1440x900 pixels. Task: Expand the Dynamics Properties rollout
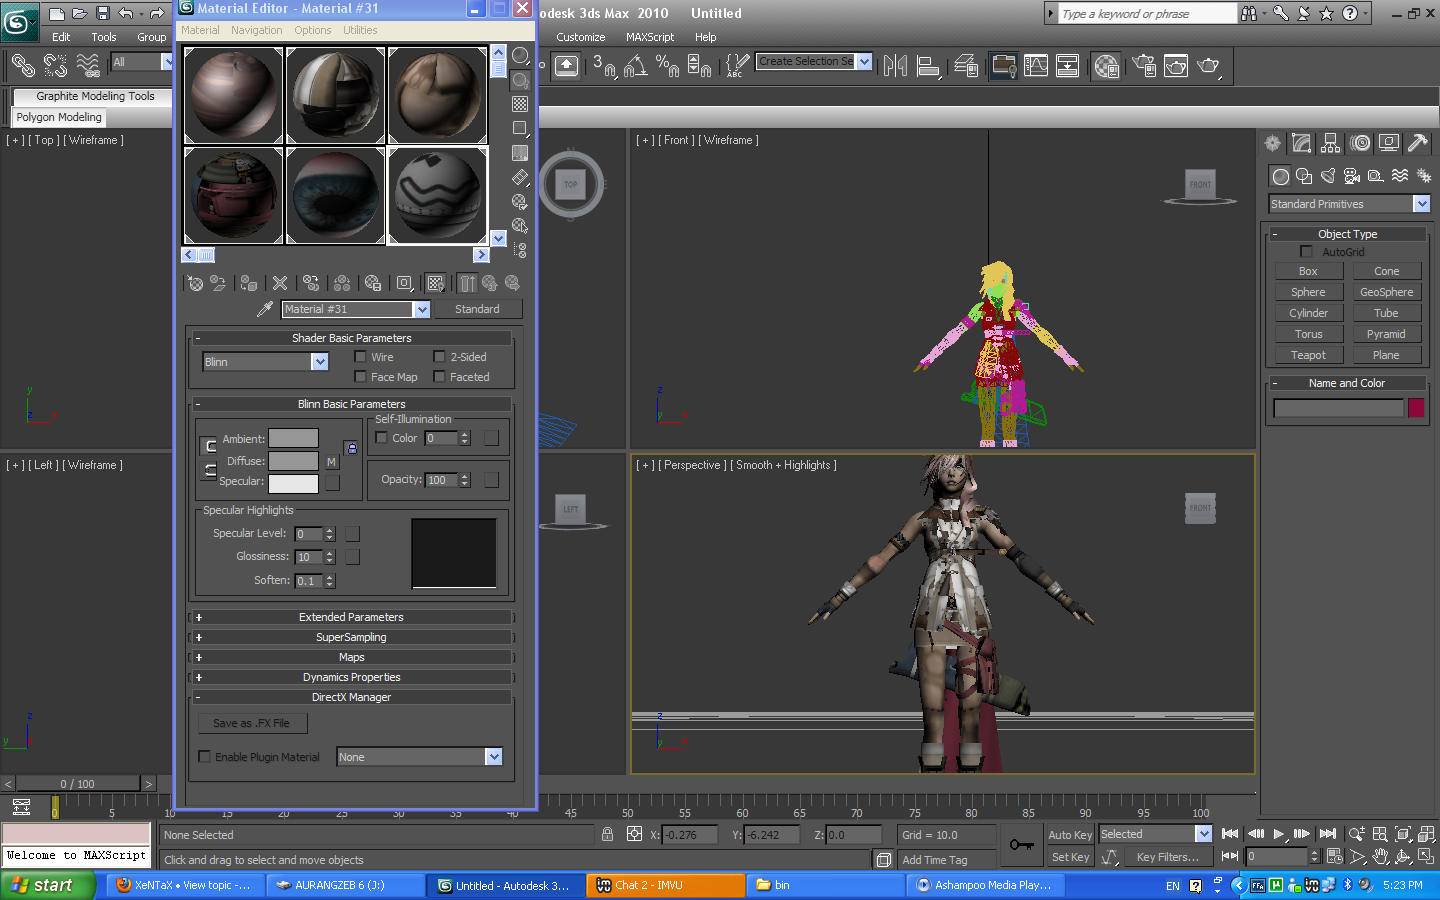(351, 677)
